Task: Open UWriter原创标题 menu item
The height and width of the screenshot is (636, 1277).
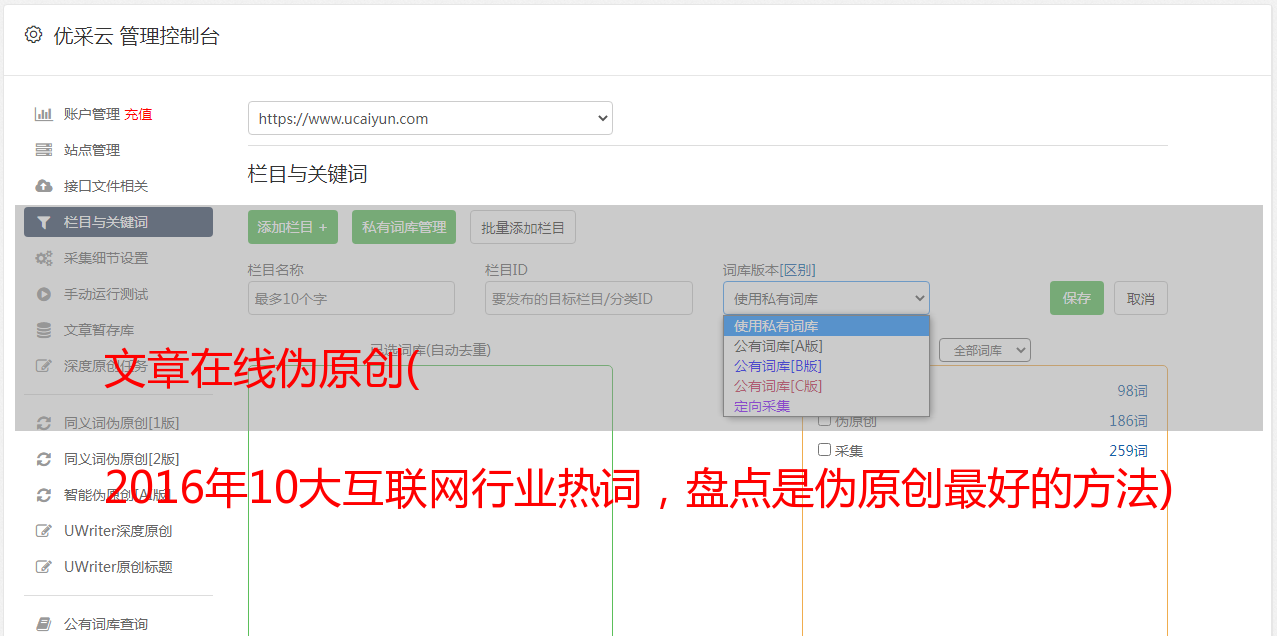Action: [x=118, y=567]
